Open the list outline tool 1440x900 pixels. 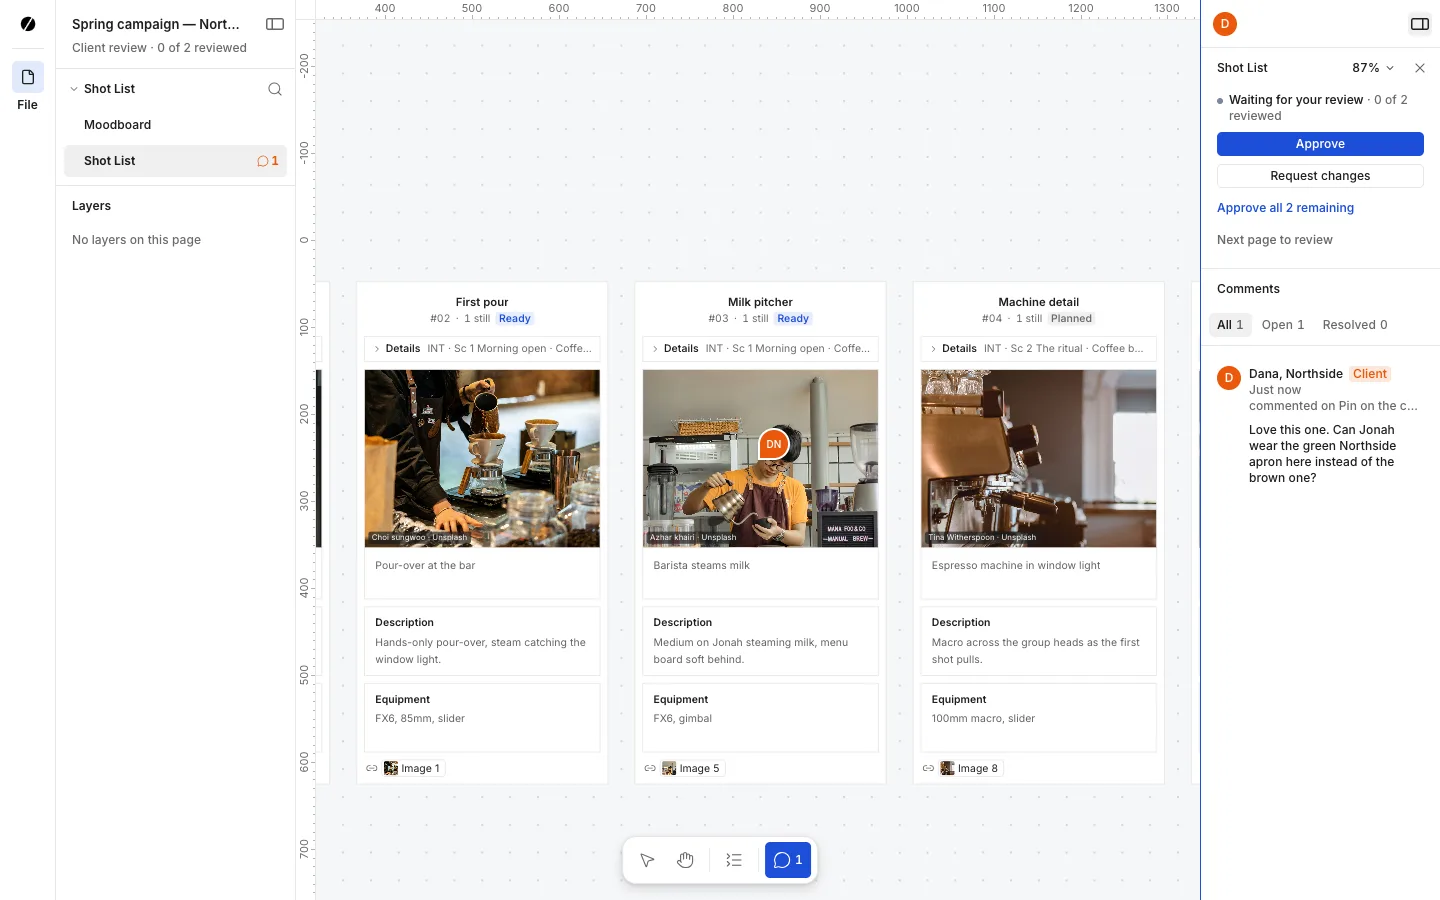point(734,860)
